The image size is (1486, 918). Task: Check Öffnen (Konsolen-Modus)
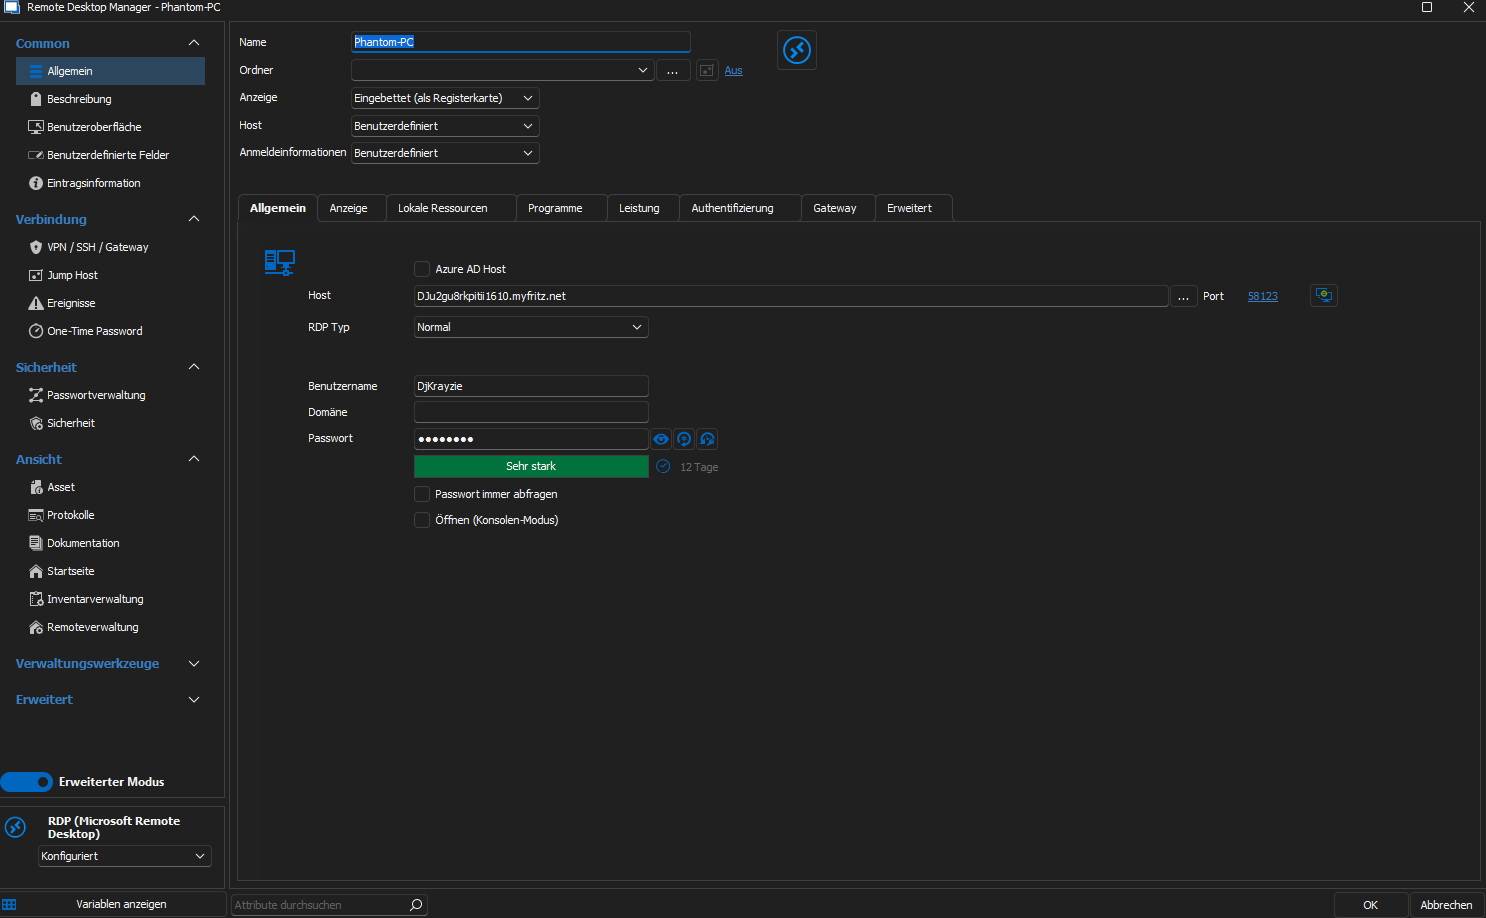(x=422, y=520)
